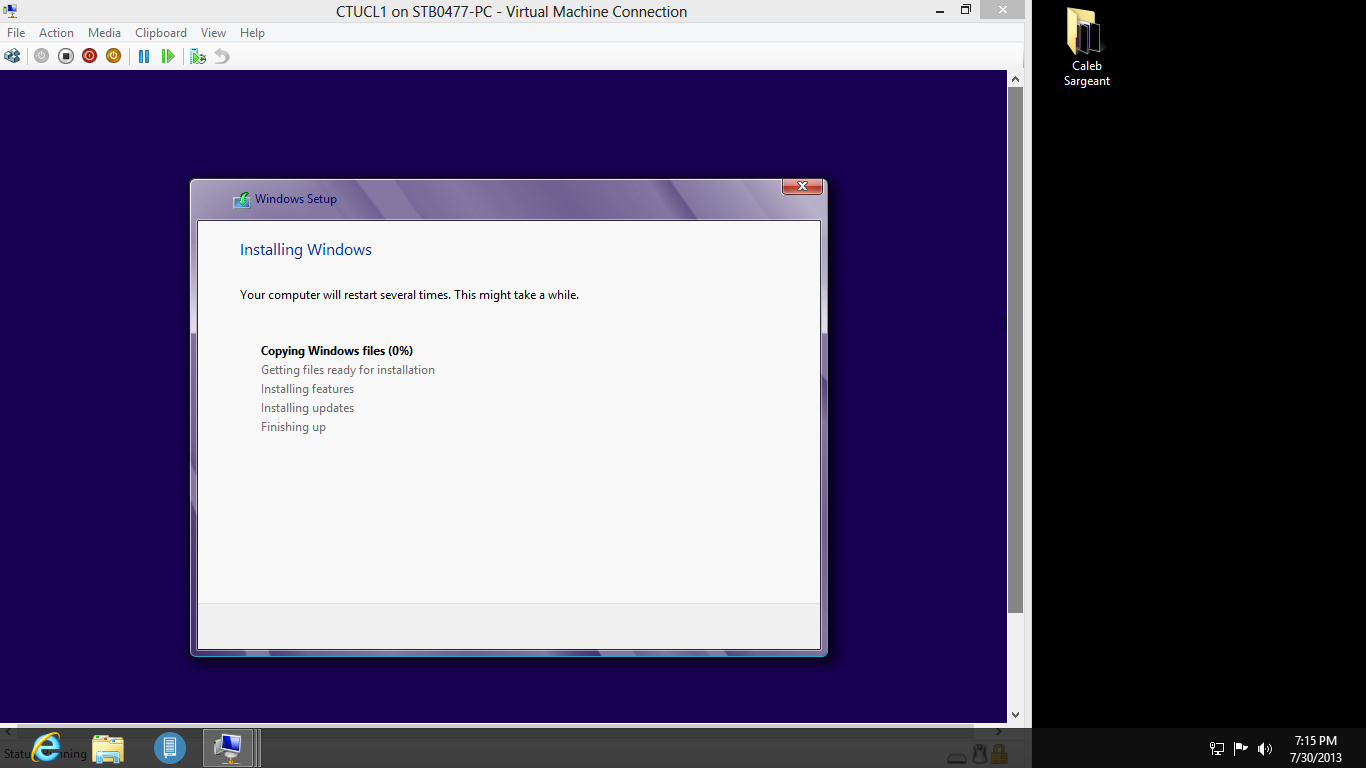This screenshot has width=1366, height=768.
Task: Open the Clipboard menu
Action: 161,33
